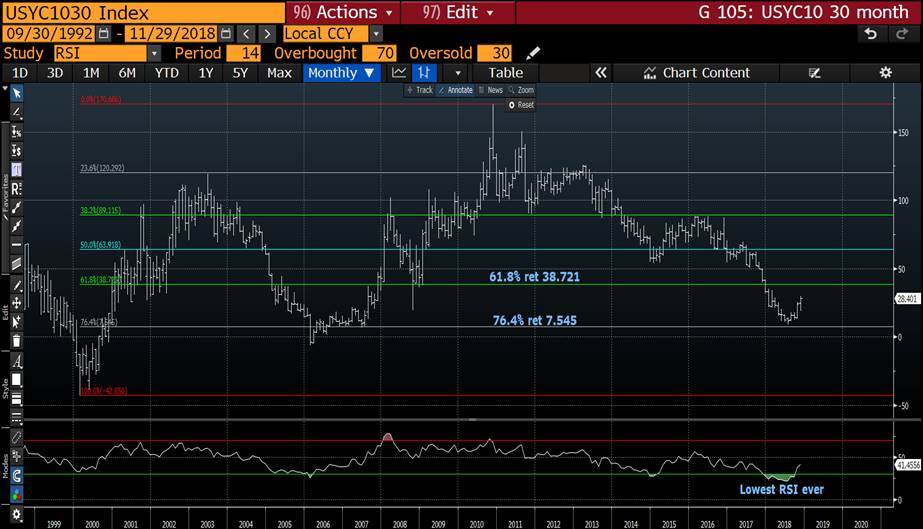
Task: Select the 5Y range tab
Action: (x=240, y=73)
